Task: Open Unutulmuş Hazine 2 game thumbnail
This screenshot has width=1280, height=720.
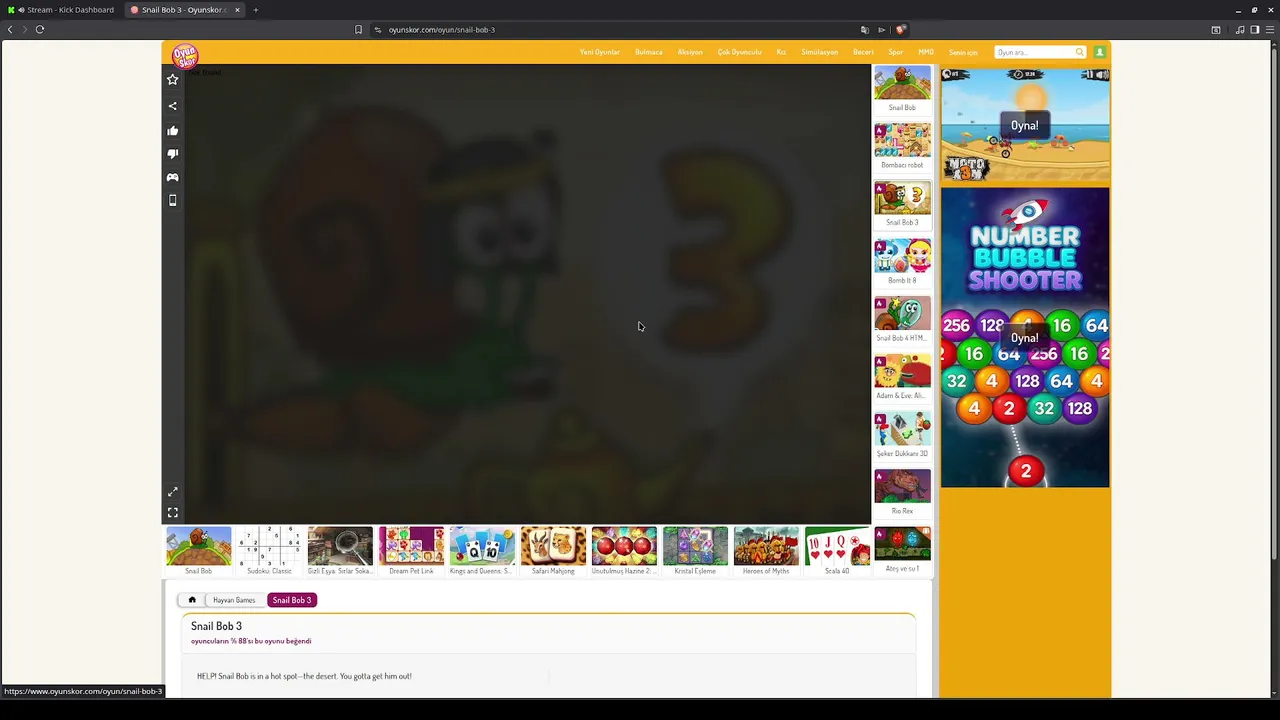Action: 624,551
